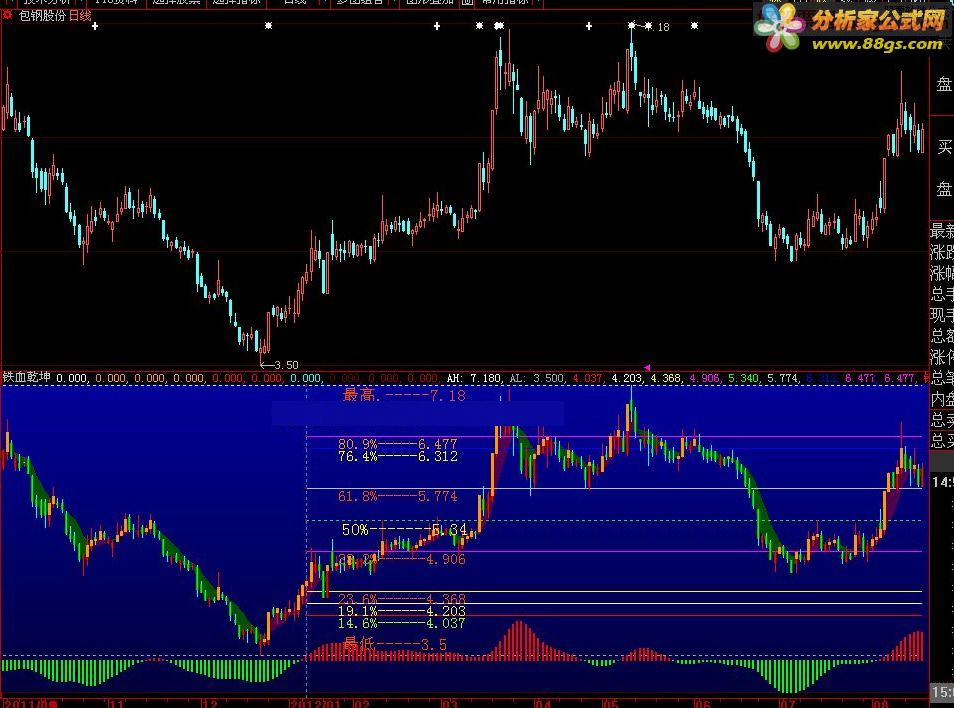The image size is (954, 708).
Task: Click the red 4.037 header value
Action: pyautogui.click(x=588, y=378)
